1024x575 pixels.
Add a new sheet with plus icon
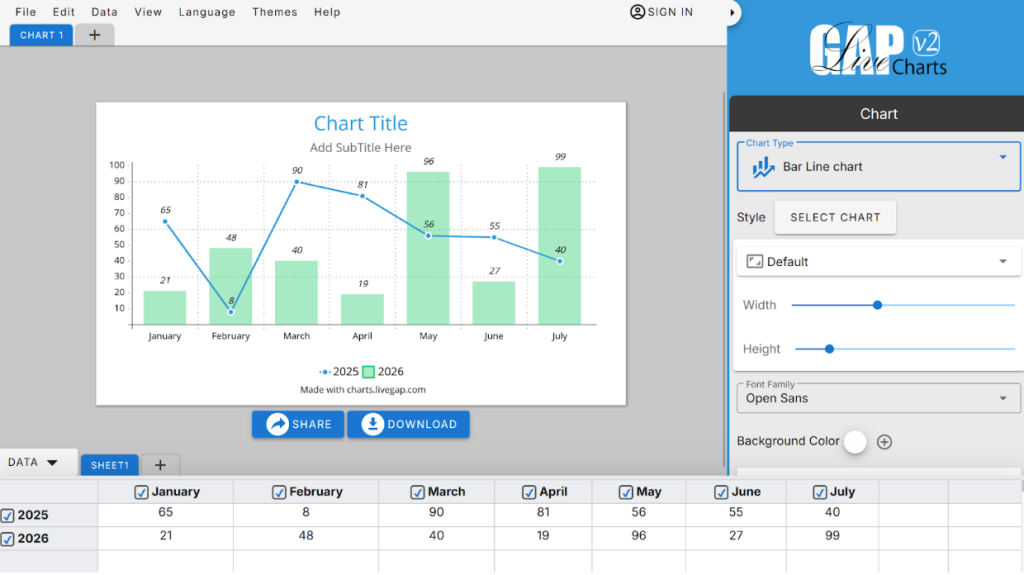[160, 465]
